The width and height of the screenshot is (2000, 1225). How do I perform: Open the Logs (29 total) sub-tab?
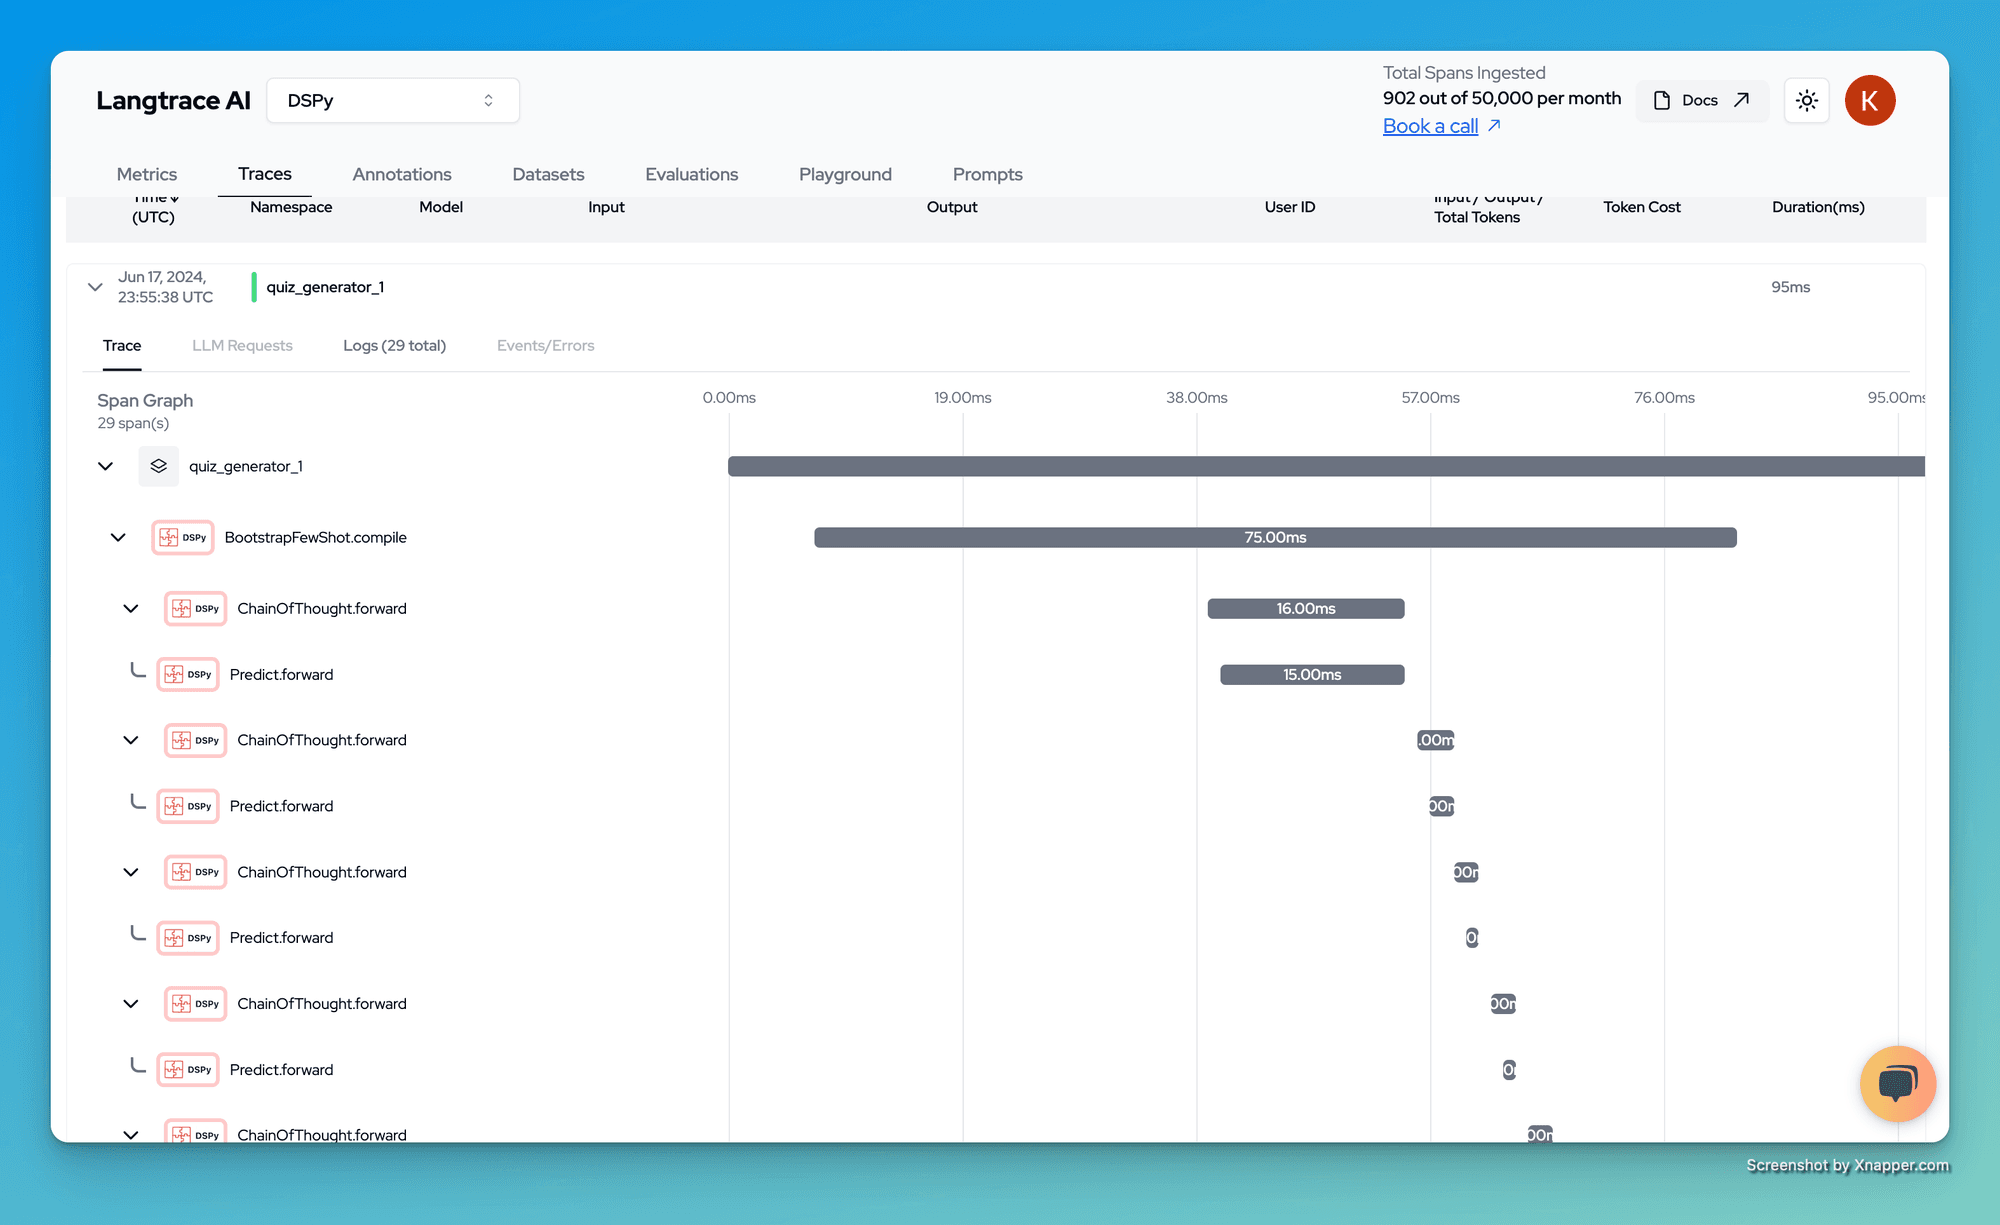(x=394, y=345)
